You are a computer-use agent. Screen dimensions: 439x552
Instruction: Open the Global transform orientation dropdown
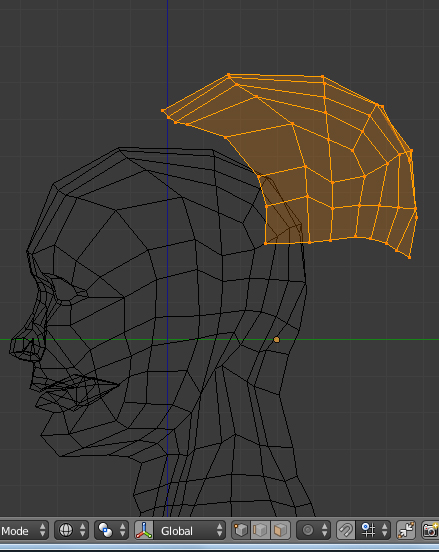pos(190,530)
